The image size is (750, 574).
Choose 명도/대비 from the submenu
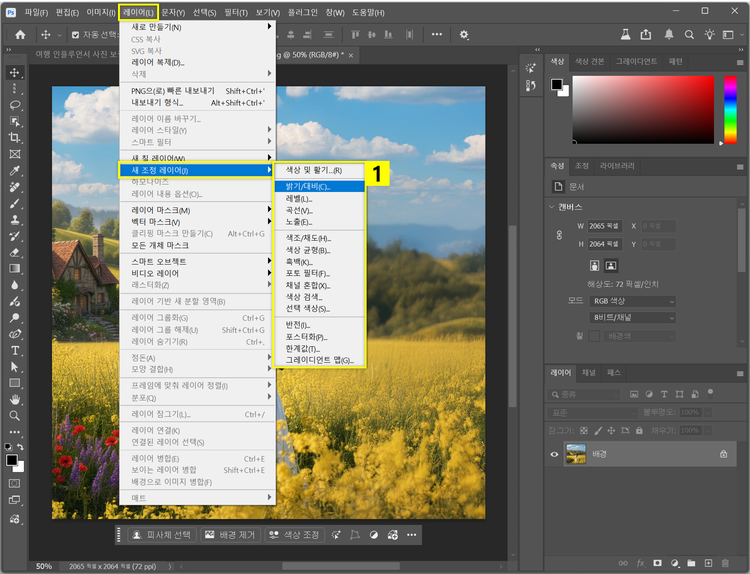[x=308, y=186]
